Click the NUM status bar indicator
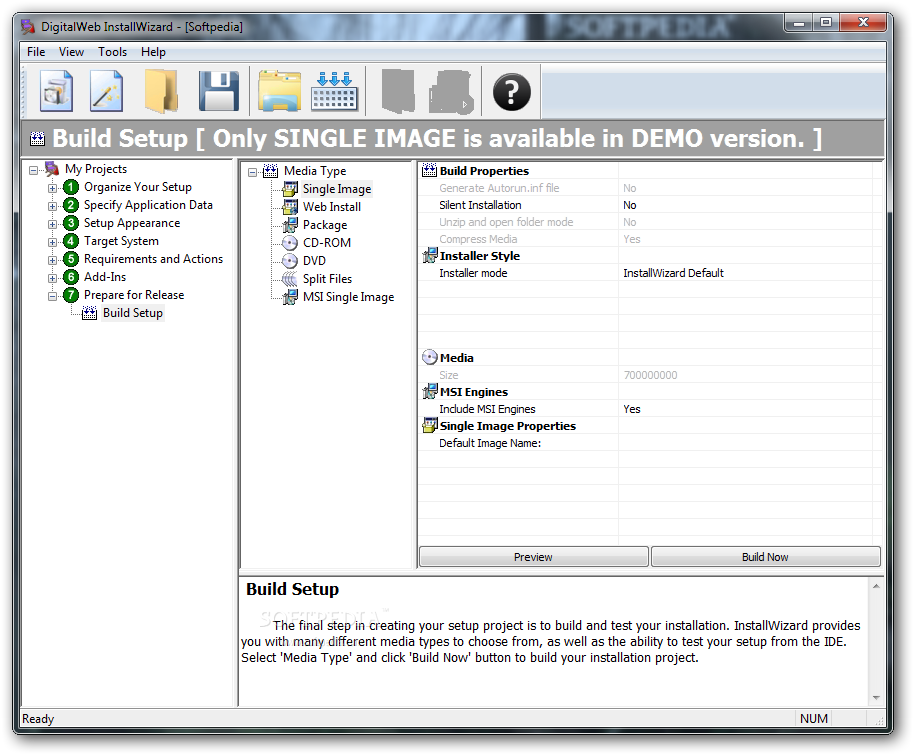Screen dimensions: 914x755 814,719
